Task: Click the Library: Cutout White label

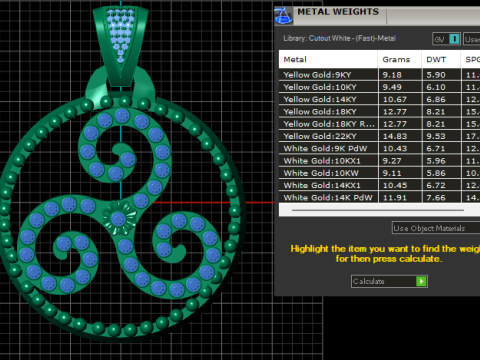Action: point(339,38)
